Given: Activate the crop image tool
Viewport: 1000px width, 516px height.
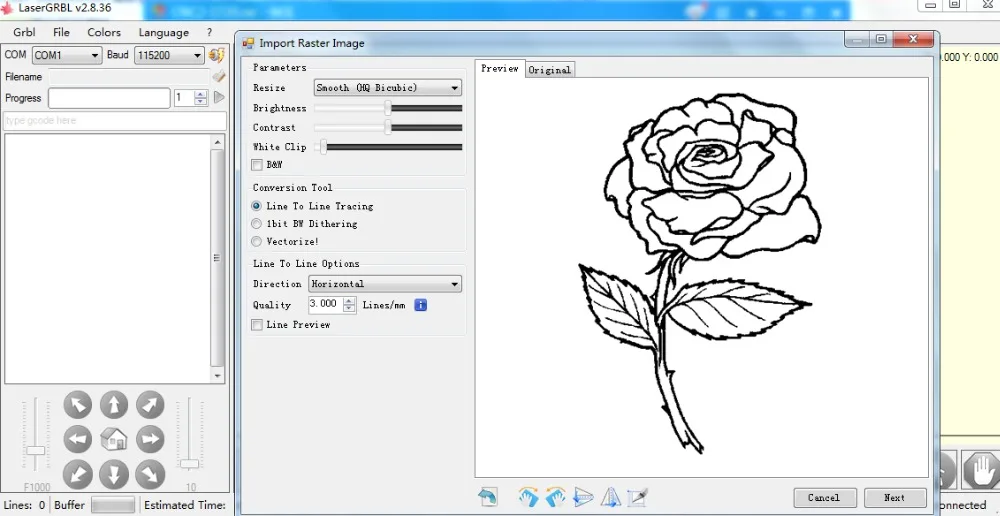Looking at the screenshot, I should pyautogui.click(x=638, y=496).
